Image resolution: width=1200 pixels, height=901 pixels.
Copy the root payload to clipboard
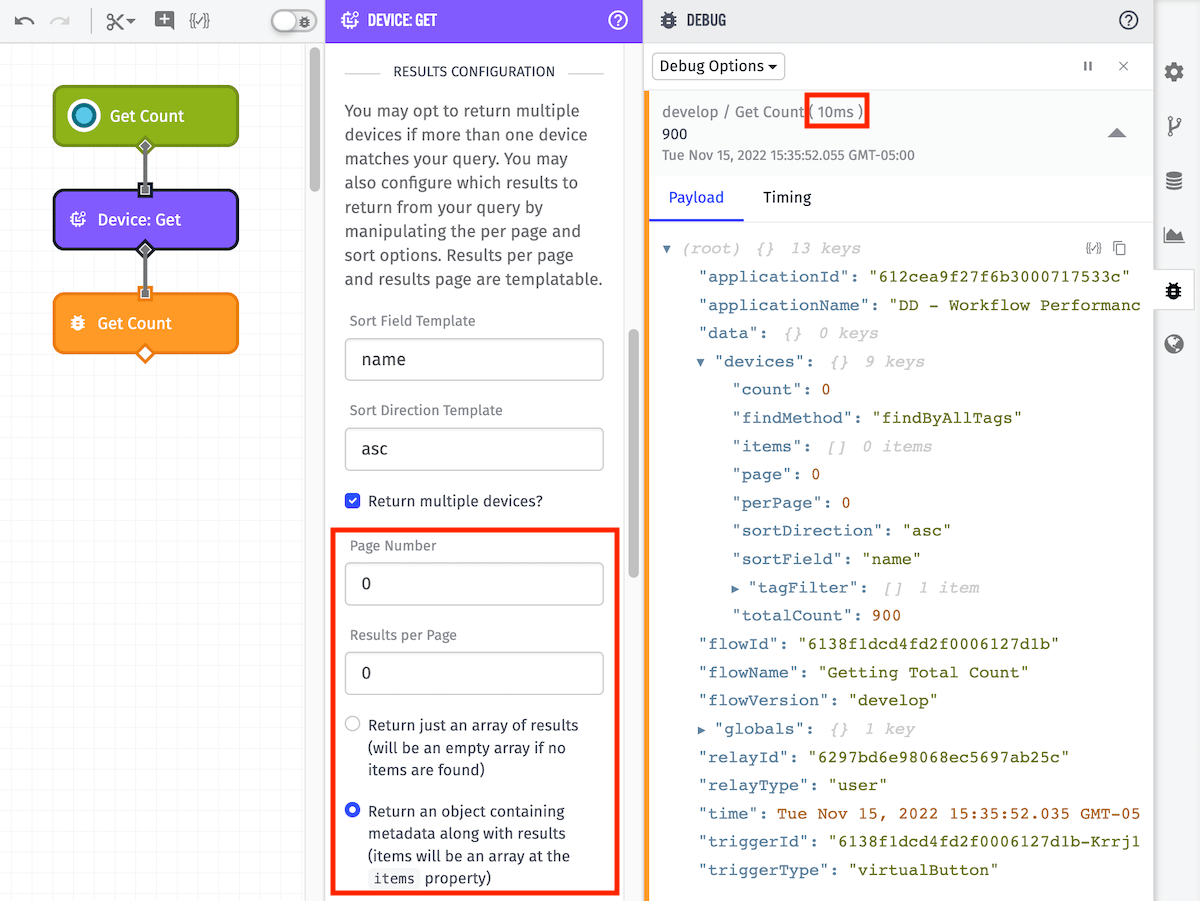pyautogui.click(x=1120, y=248)
